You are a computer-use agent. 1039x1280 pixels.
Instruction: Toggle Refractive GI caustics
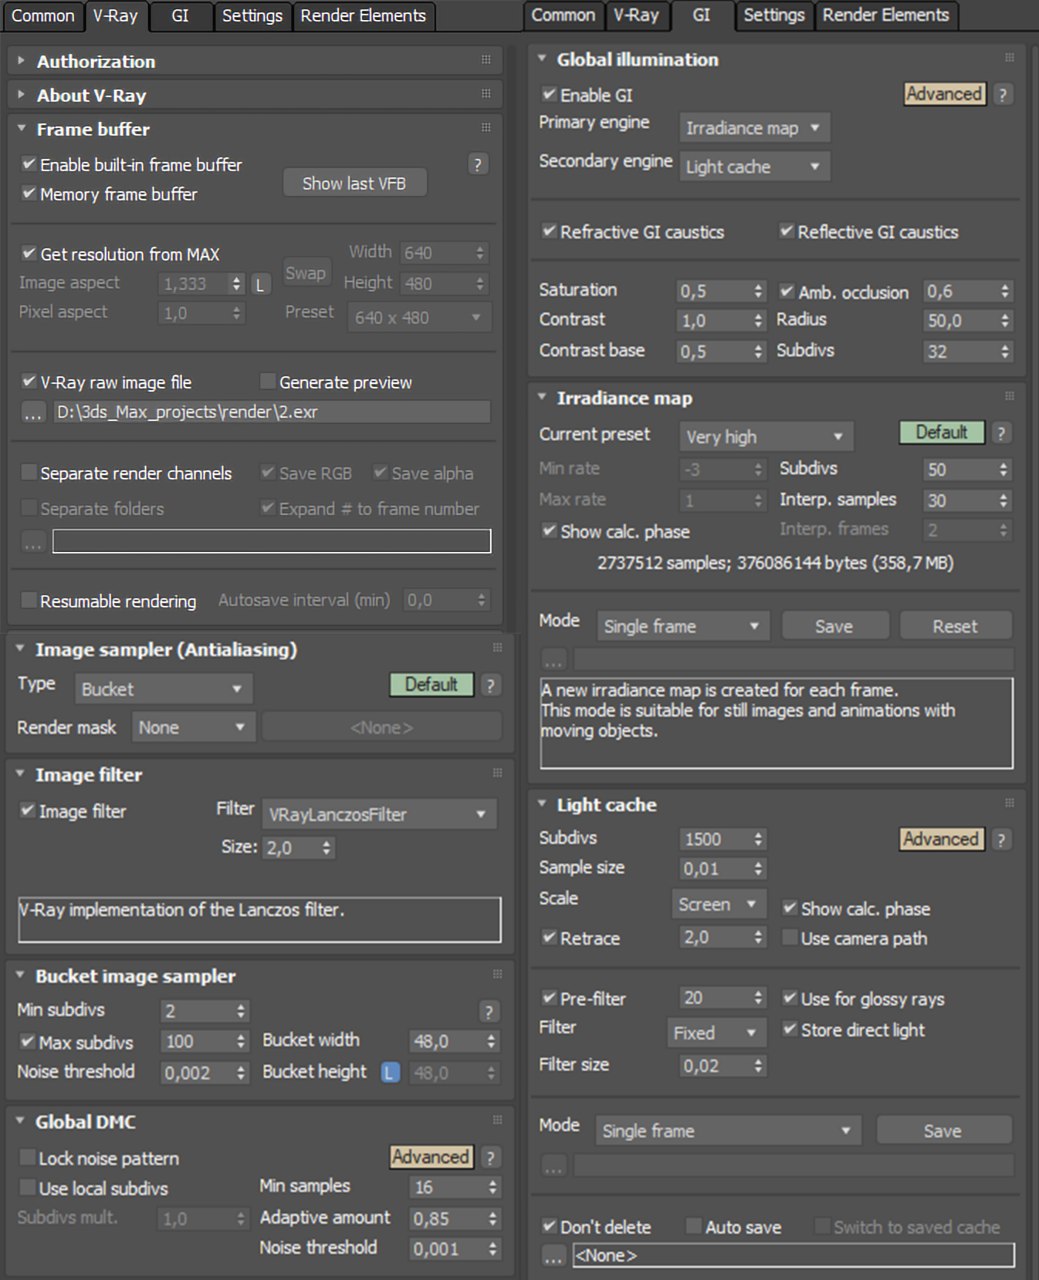549,231
